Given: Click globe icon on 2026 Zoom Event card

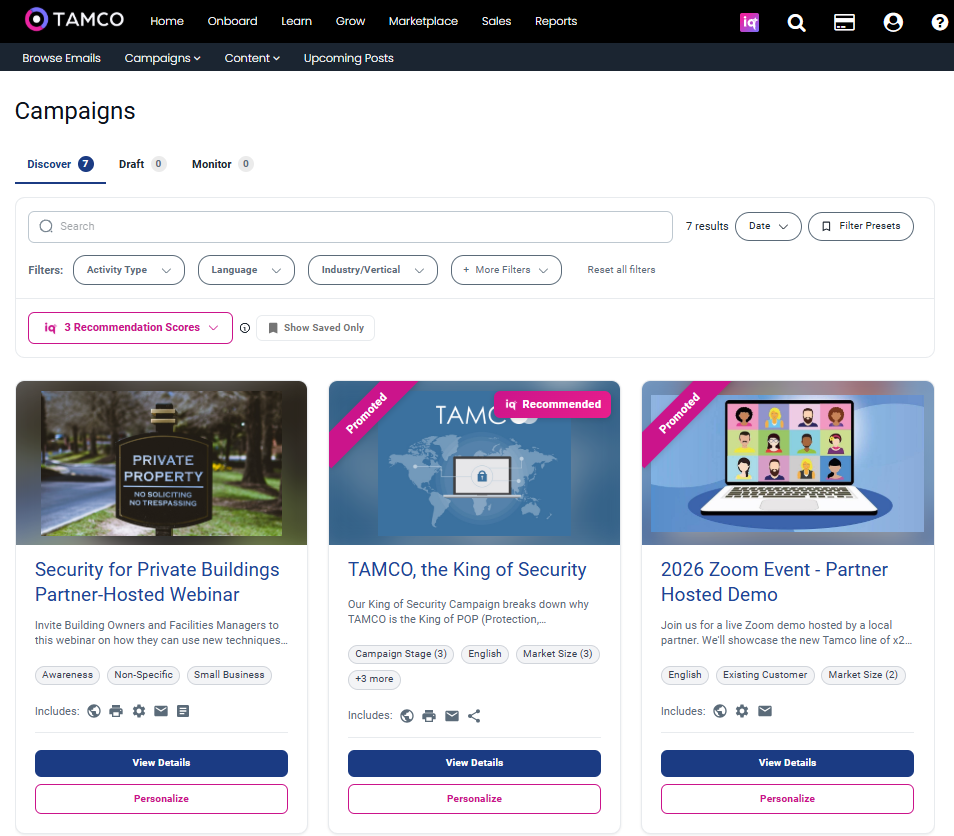Looking at the screenshot, I should pos(720,711).
